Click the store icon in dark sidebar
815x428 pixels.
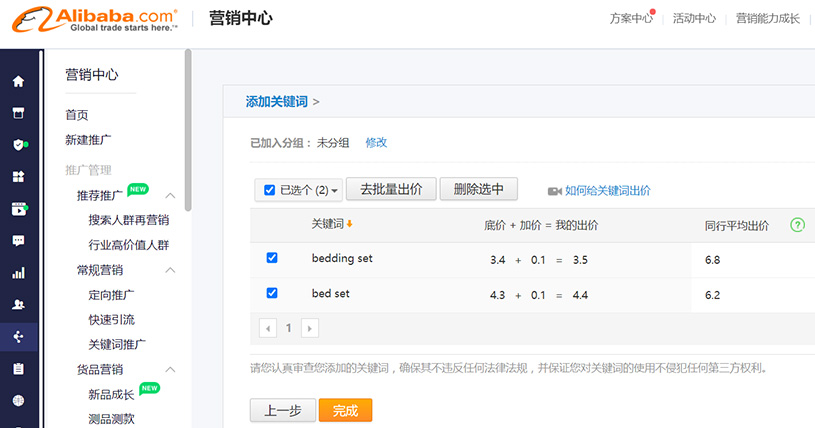[x=18, y=113]
